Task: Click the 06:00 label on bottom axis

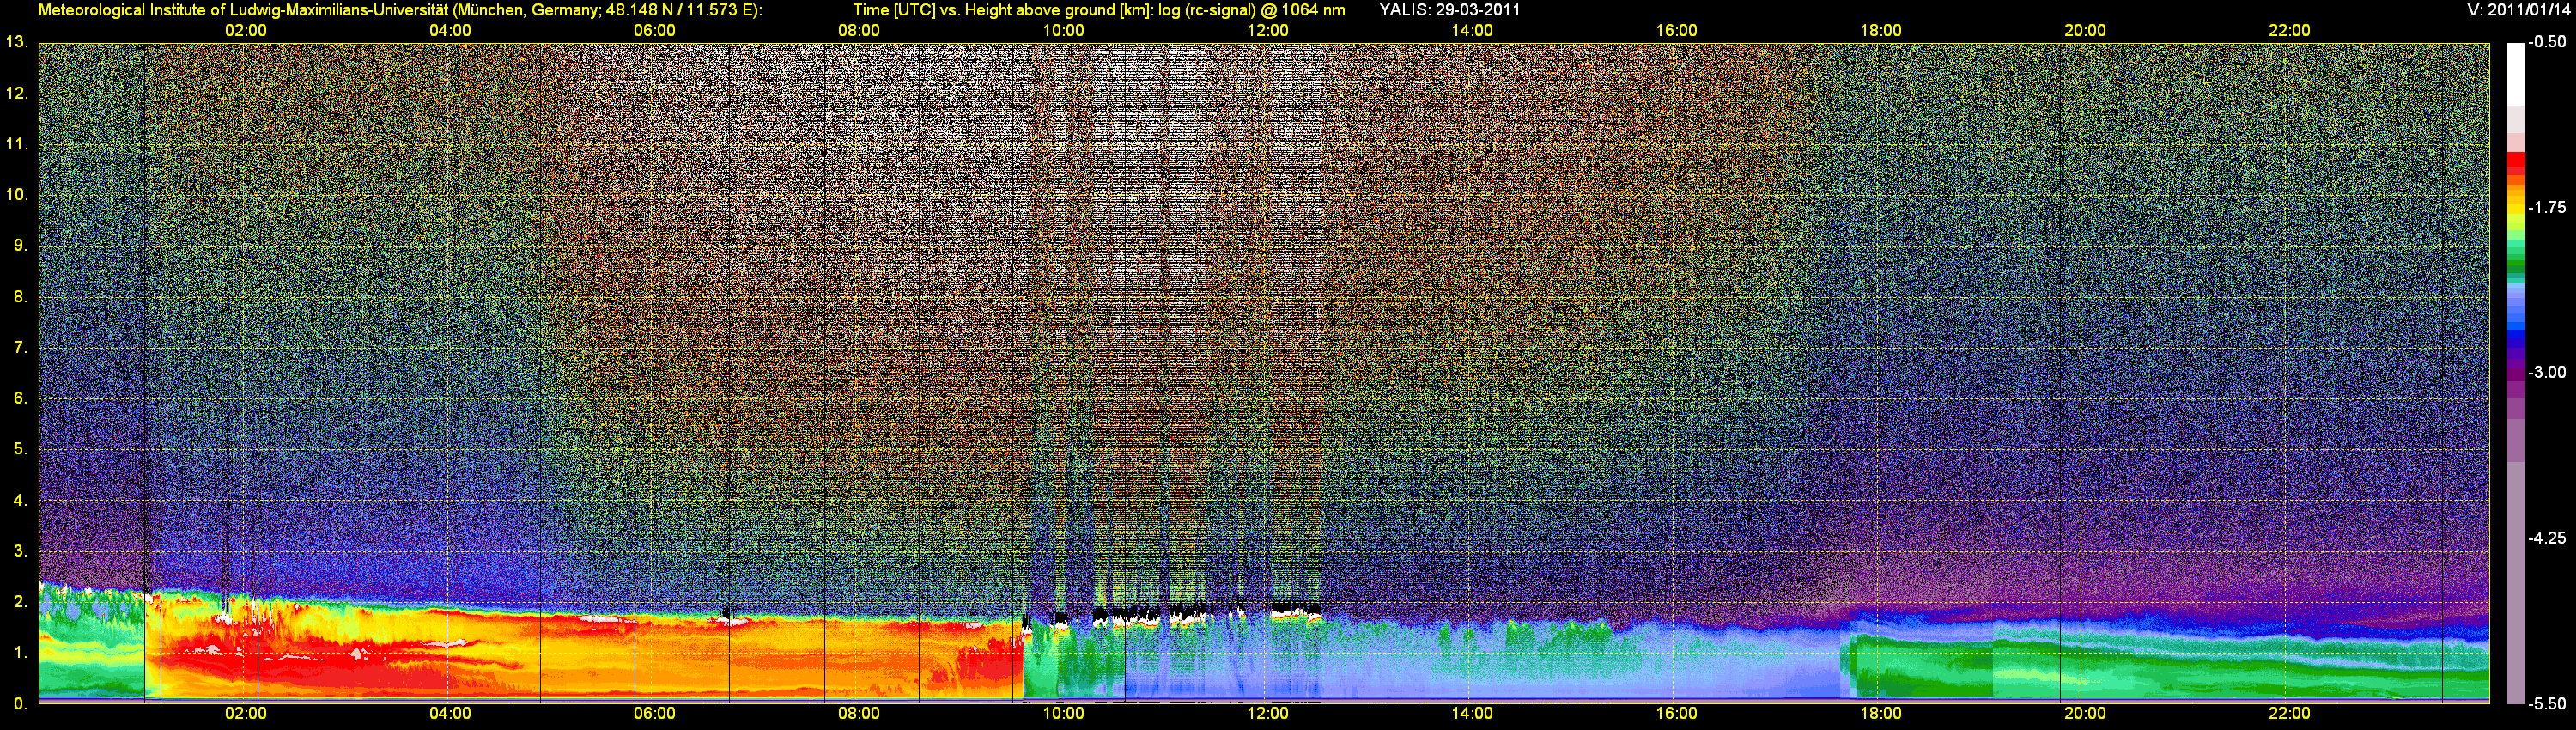Action: [654, 713]
